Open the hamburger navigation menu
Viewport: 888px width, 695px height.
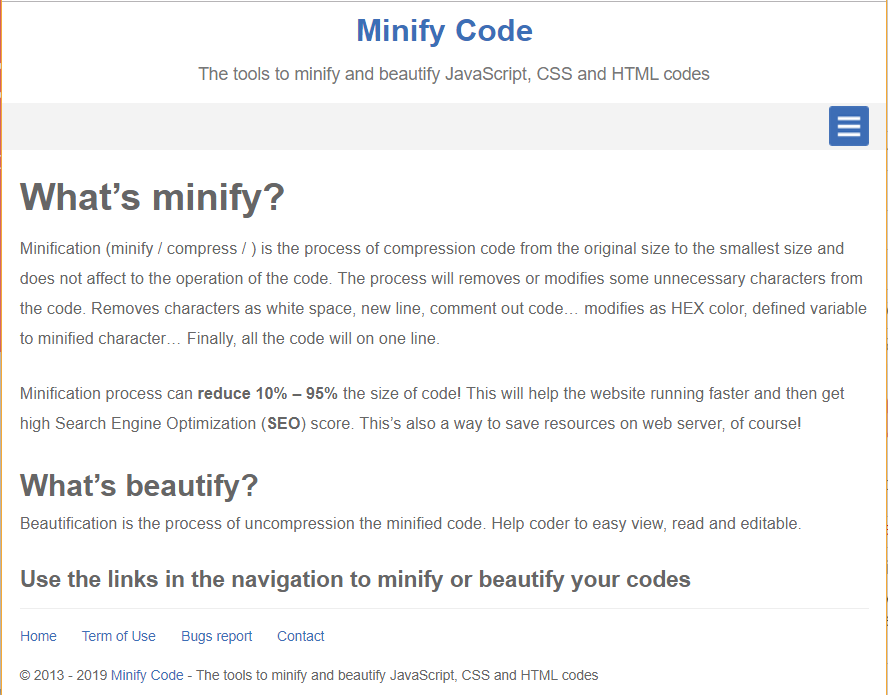point(848,126)
